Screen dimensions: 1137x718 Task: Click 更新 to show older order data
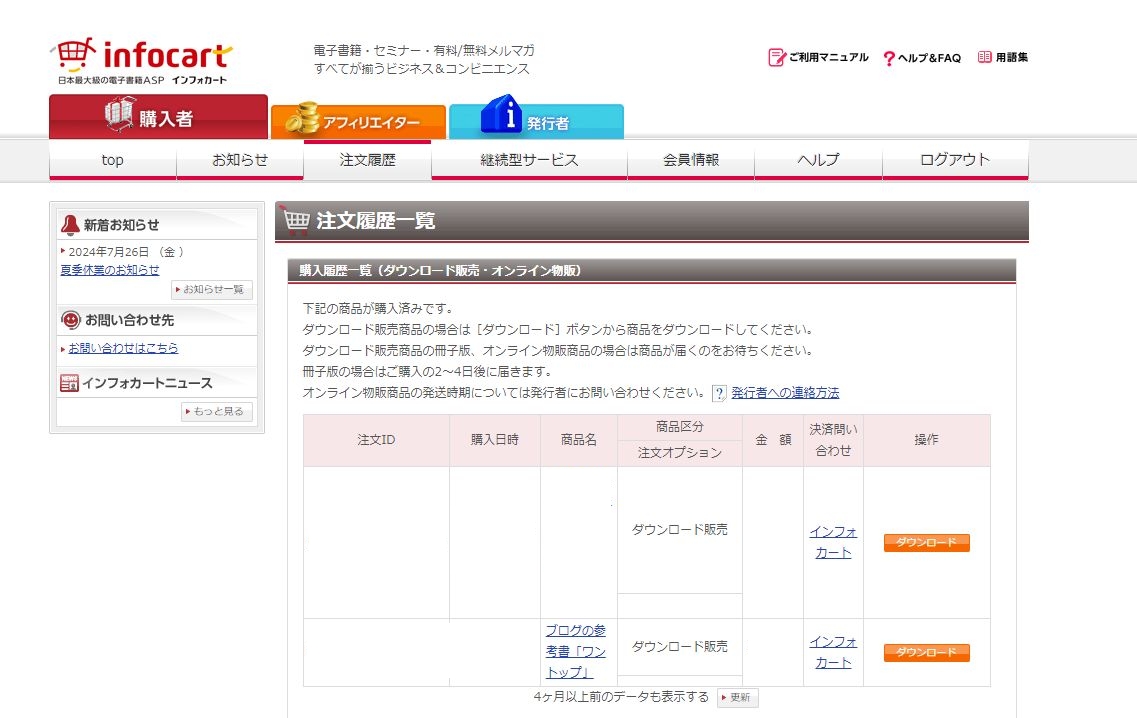click(x=737, y=697)
